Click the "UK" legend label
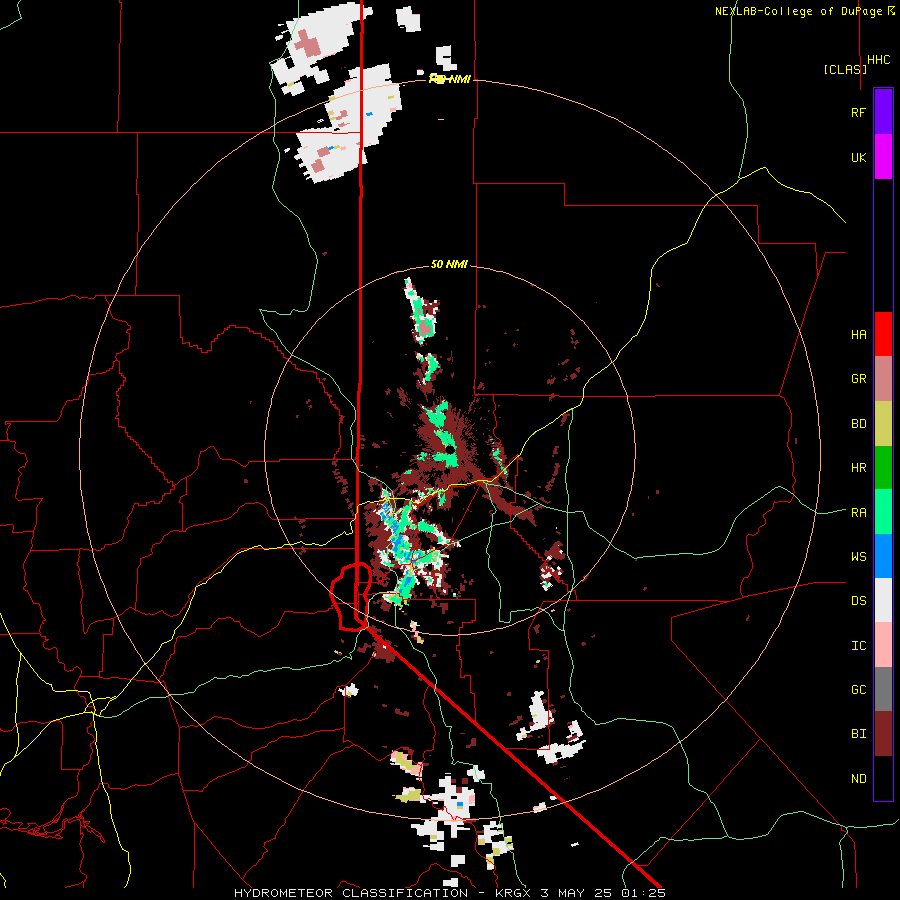 [858, 157]
